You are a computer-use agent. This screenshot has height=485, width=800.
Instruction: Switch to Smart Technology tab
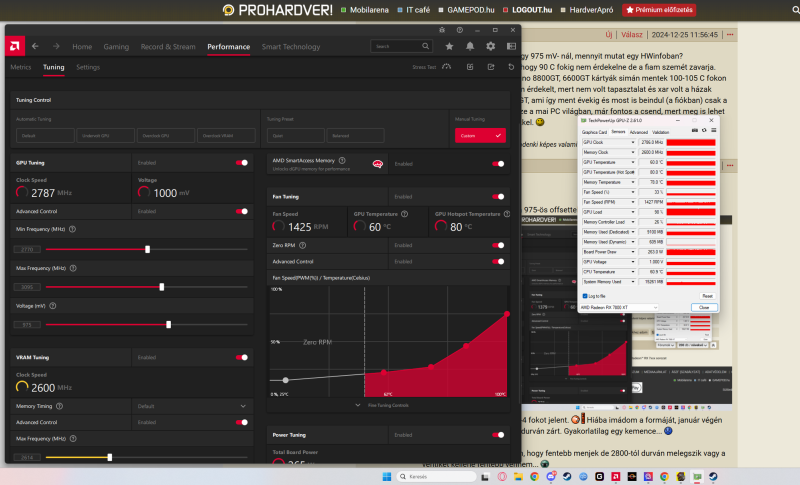point(291,46)
